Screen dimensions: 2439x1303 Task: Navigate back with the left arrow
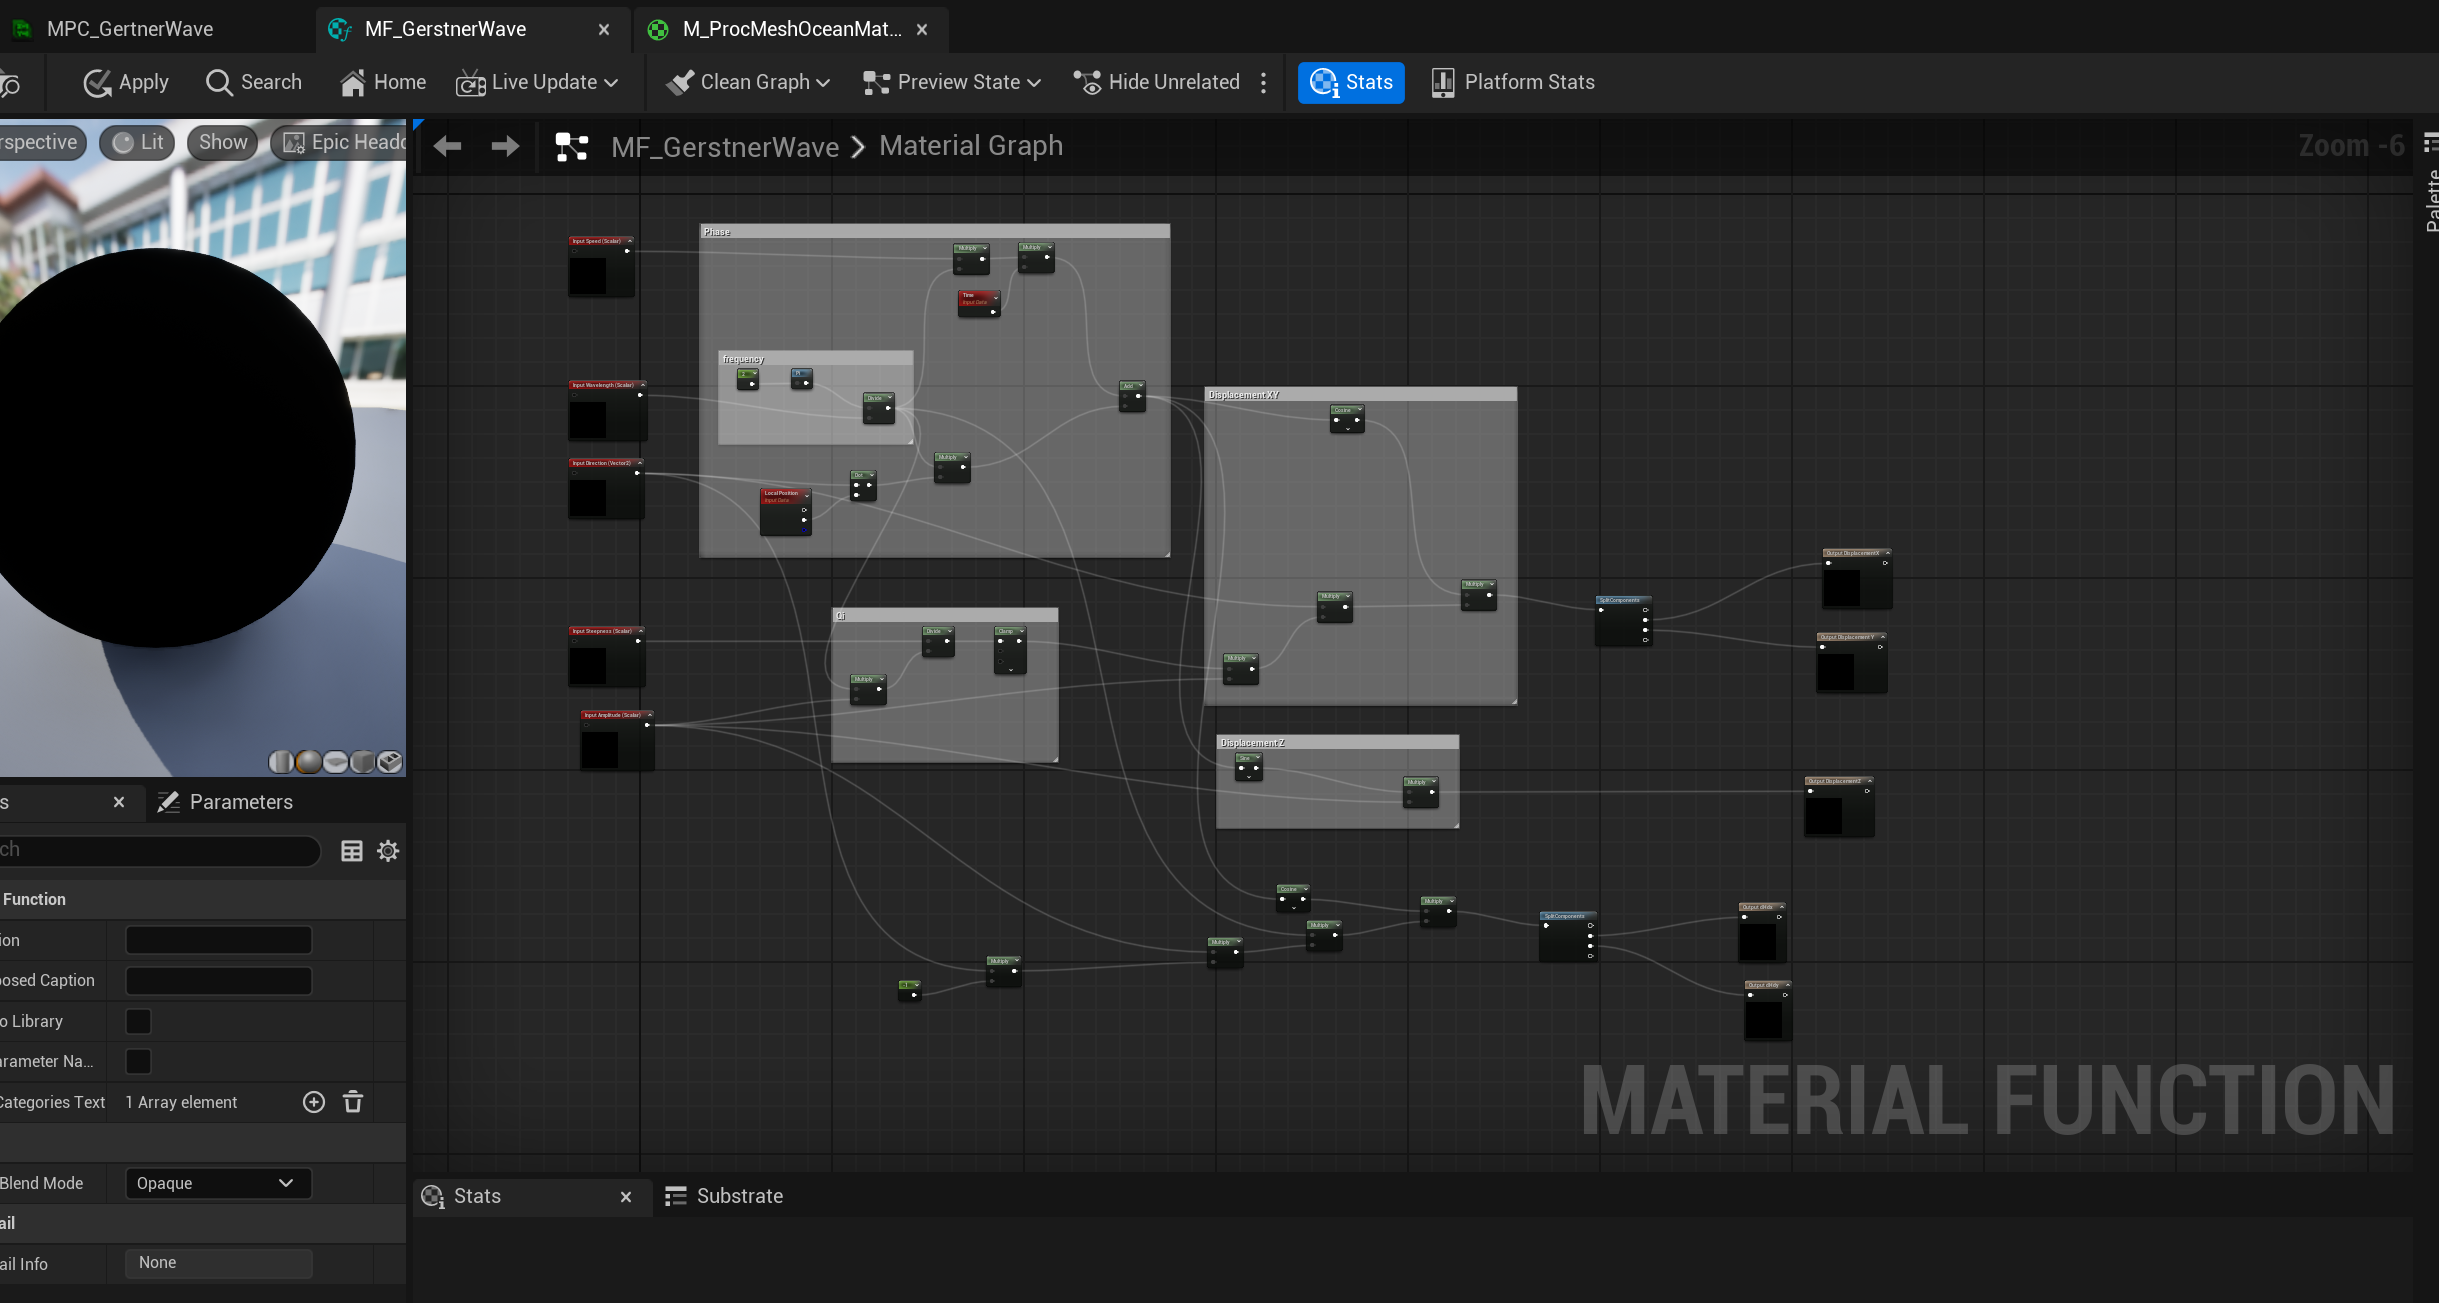click(x=447, y=146)
